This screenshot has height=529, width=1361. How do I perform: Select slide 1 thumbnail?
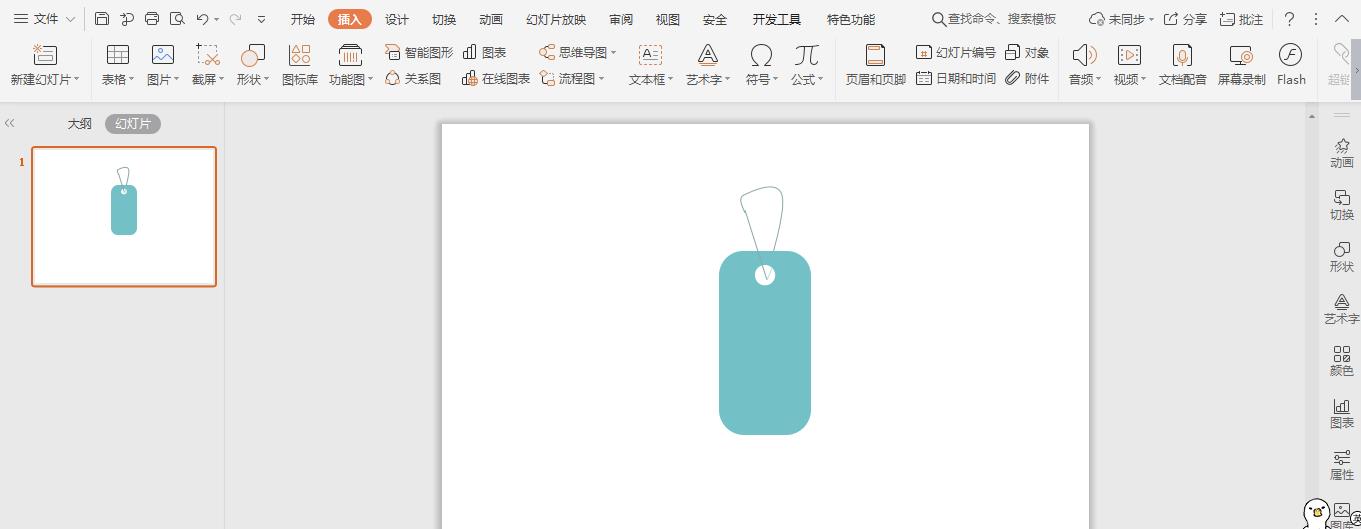click(124, 216)
